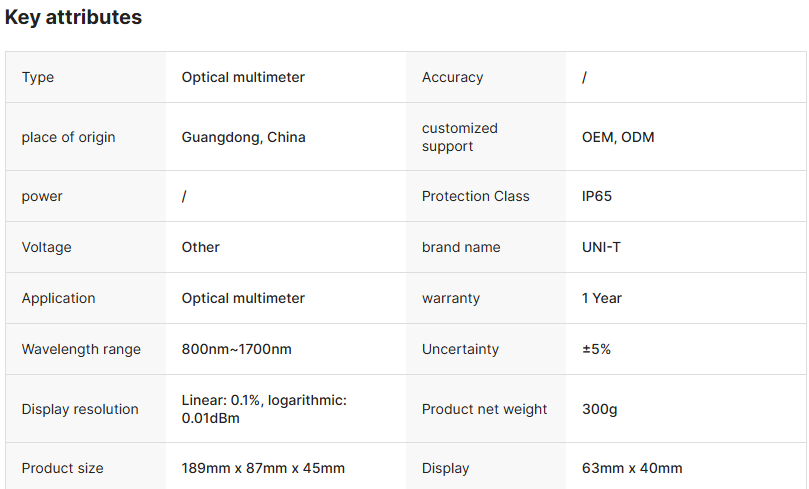809x489 pixels.
Task: Click the Display resolution label
Action: point(80,409)
